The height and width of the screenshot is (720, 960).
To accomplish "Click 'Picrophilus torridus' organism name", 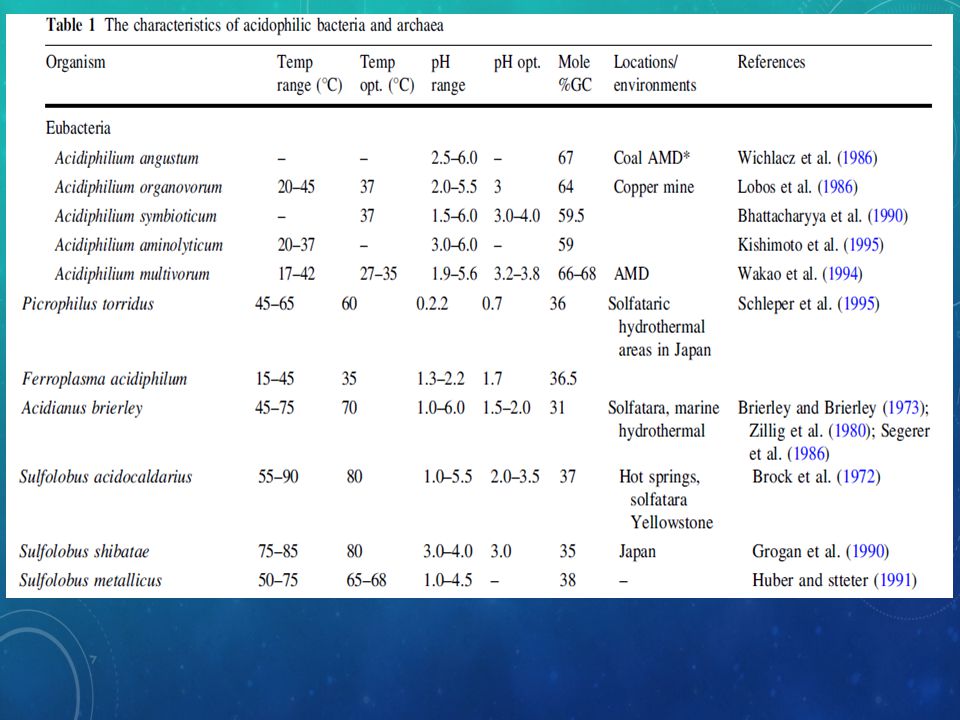I will coord(88,304).
